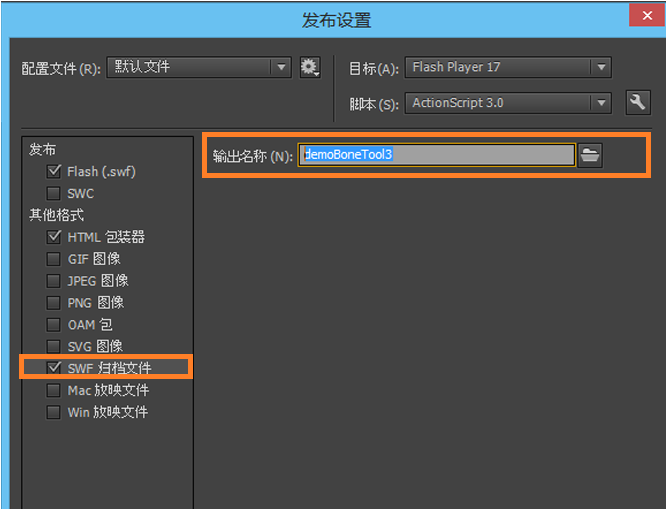Select the Win 放映文件 label
The width and height of the screenshot is (667, 510).
[108, 412]
